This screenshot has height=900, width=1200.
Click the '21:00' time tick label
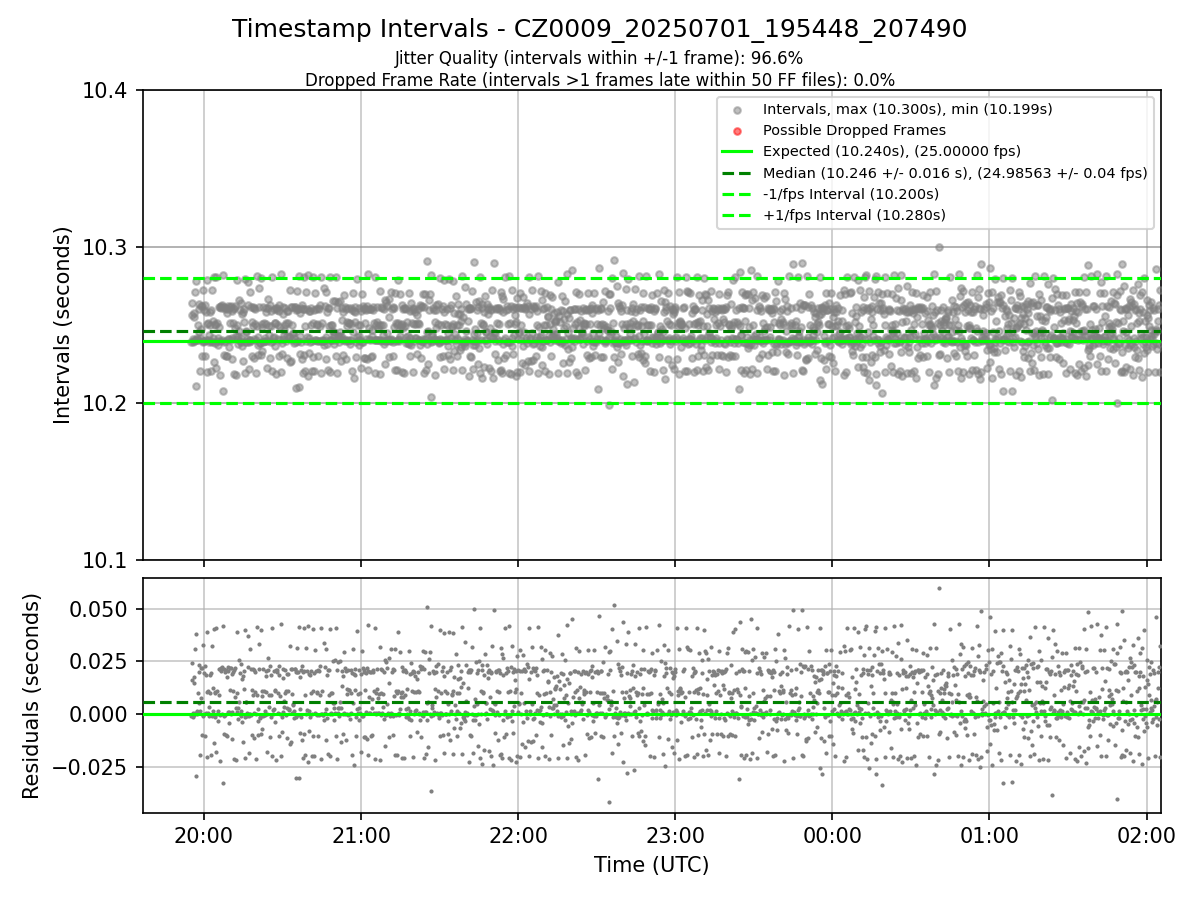tap(361, 834)
